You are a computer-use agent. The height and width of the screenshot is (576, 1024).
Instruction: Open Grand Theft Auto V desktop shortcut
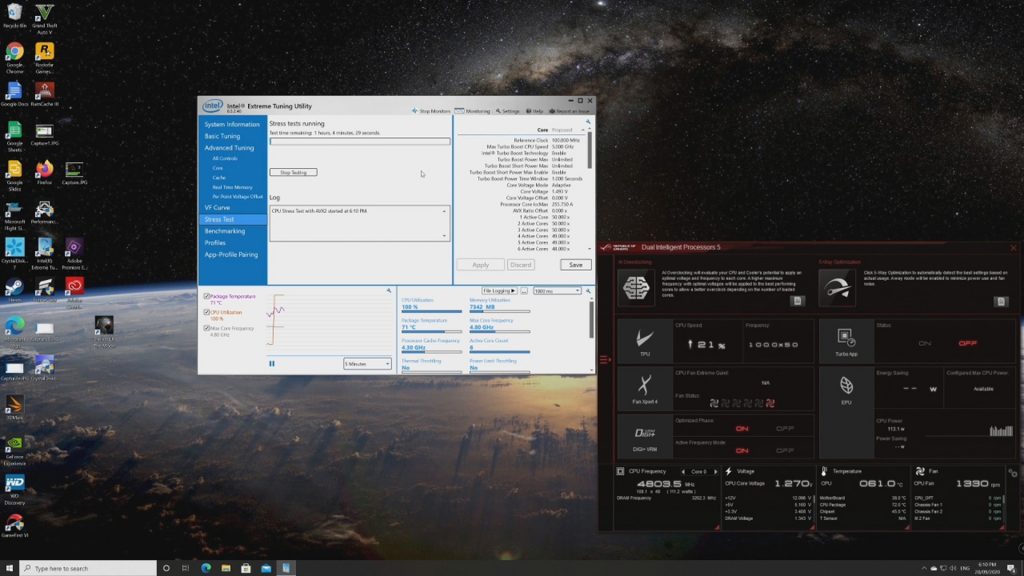pyautogui.click(x=44, y=18)
